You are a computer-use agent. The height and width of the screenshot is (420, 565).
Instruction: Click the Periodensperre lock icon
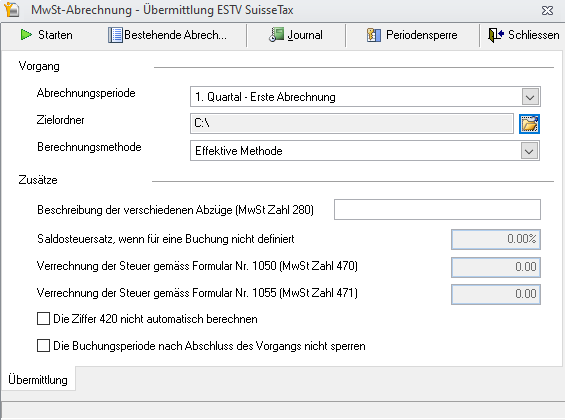(x=374, y=35)
